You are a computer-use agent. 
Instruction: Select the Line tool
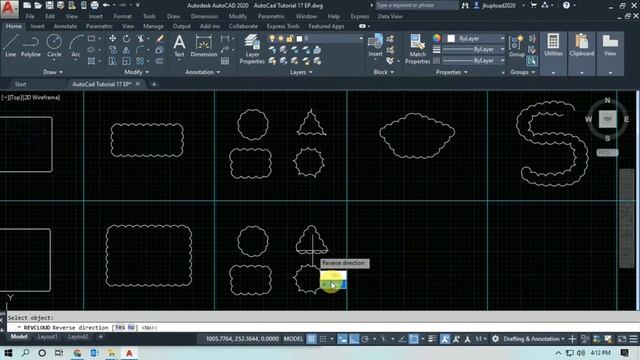11,45
